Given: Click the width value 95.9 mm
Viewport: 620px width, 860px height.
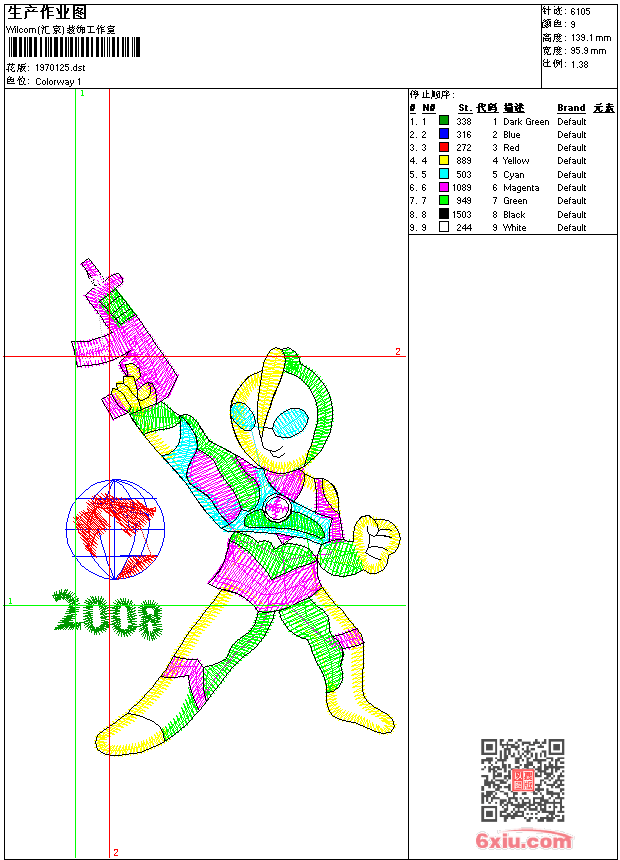Looking at the screenshot, I should coord(588,51).
